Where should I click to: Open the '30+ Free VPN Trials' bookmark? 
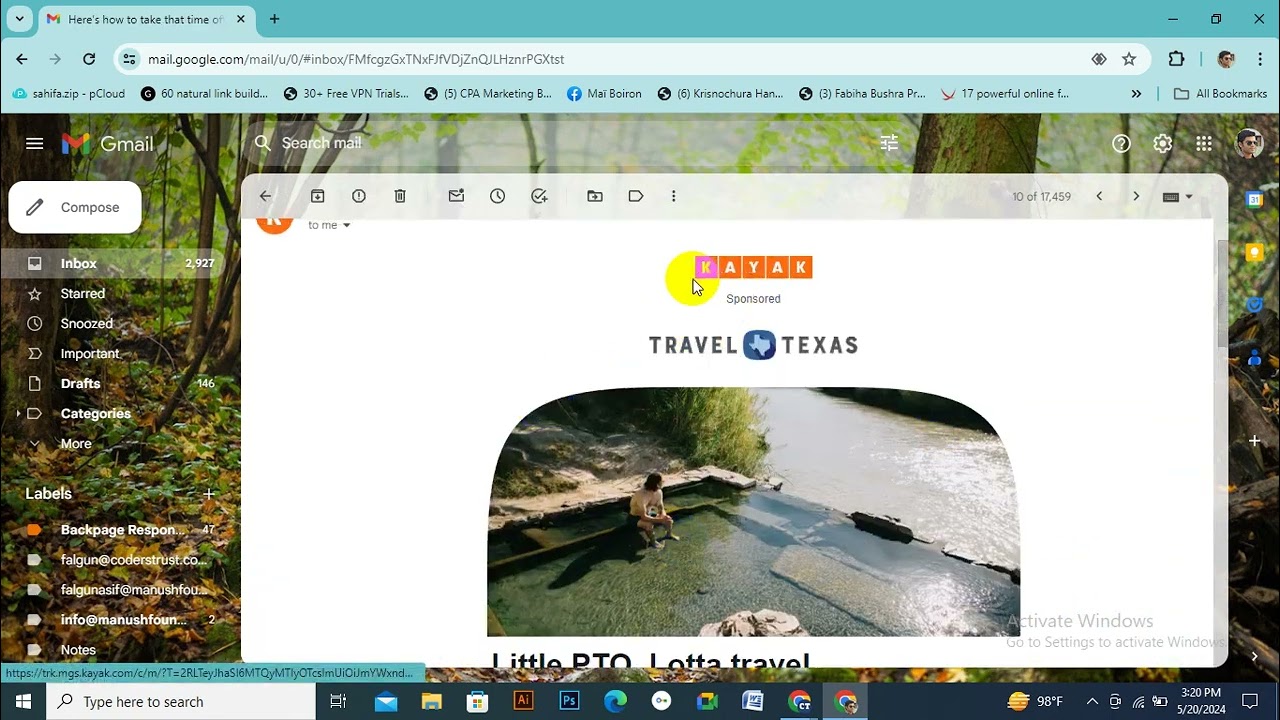(346, 94)
